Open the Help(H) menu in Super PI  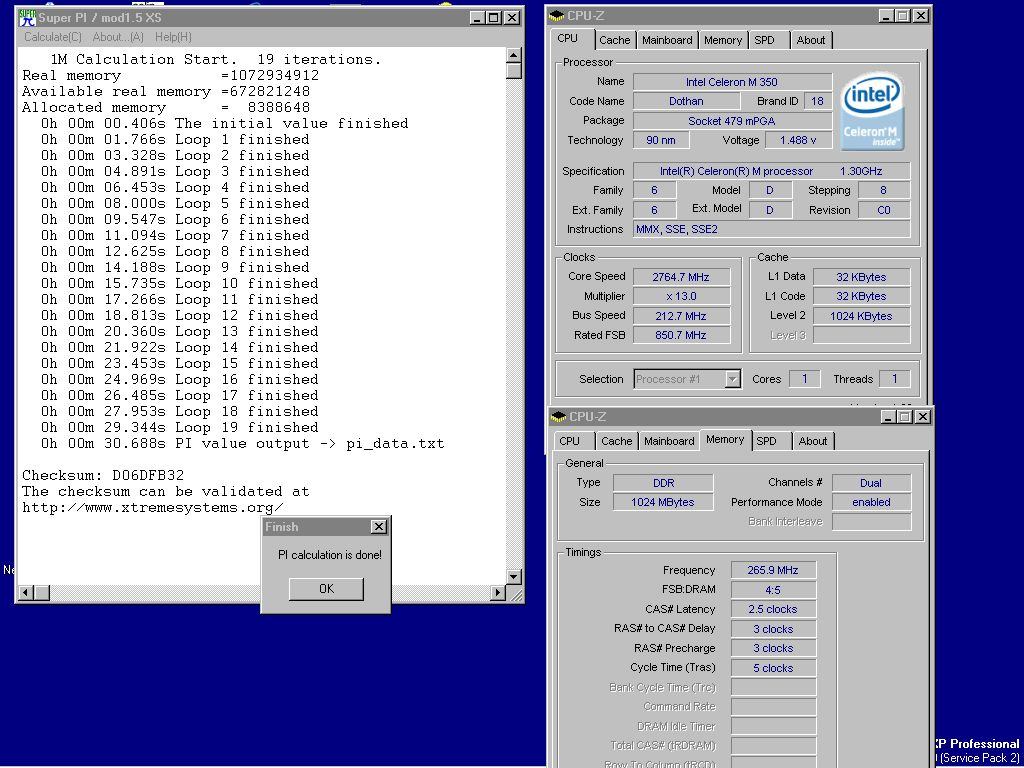(173, 37)
